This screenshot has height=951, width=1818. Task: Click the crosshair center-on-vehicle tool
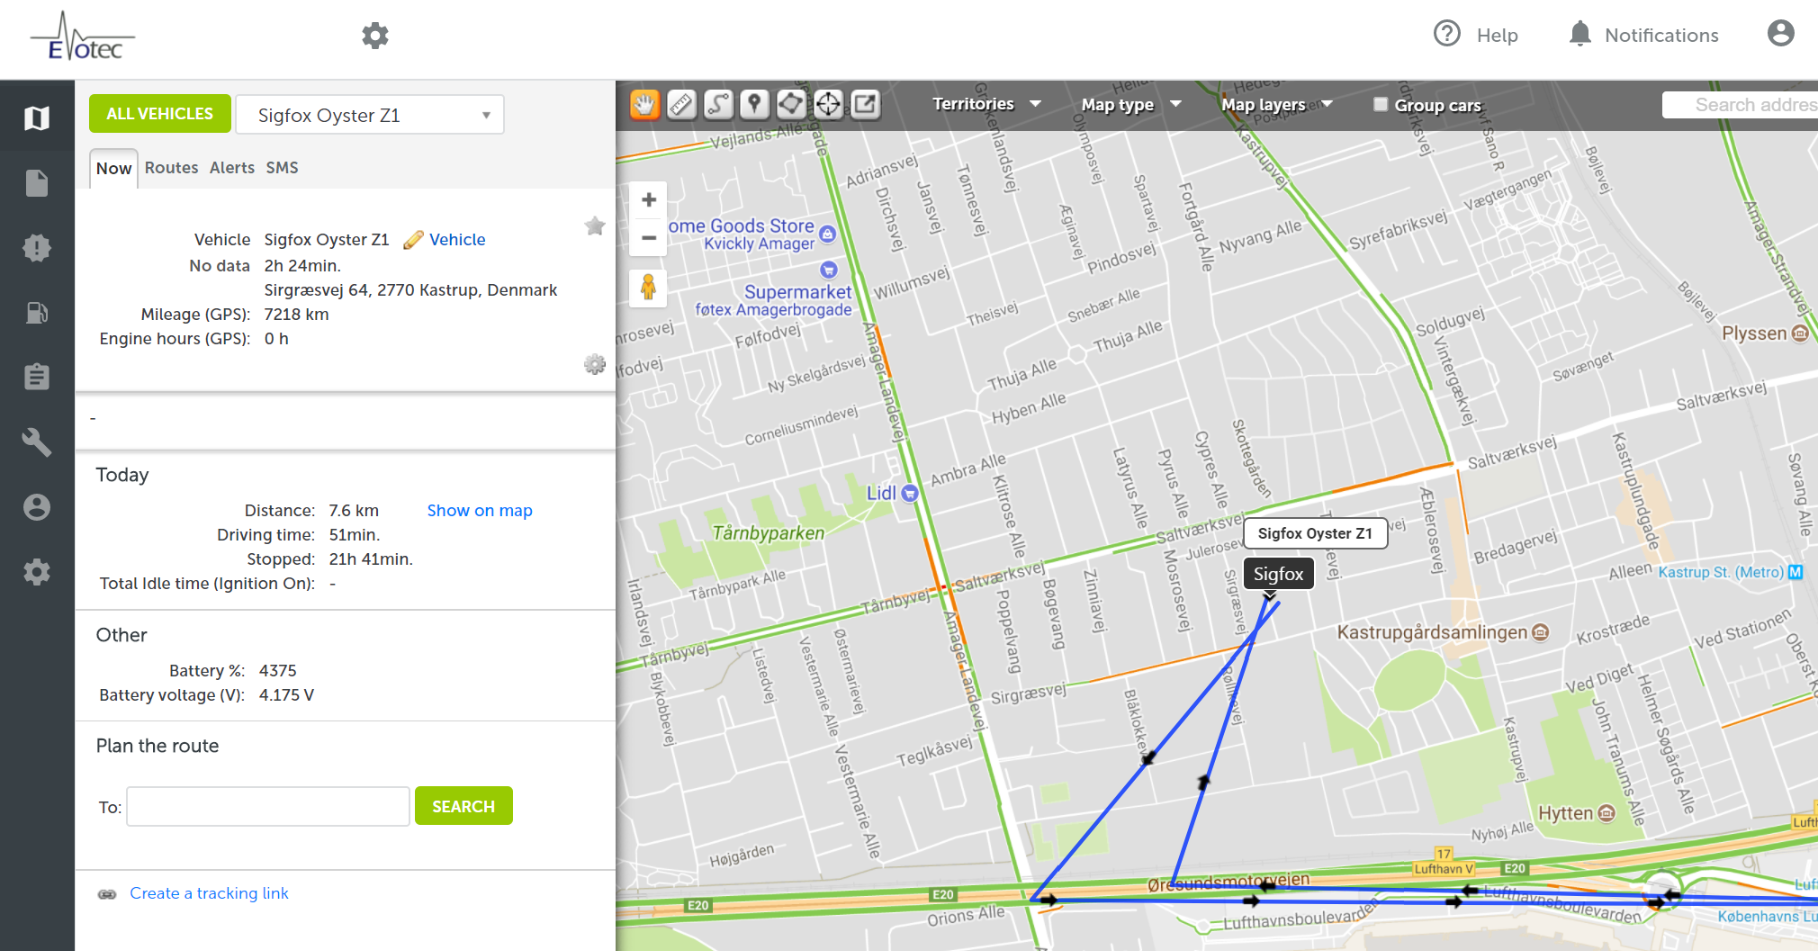coord(828,104)
